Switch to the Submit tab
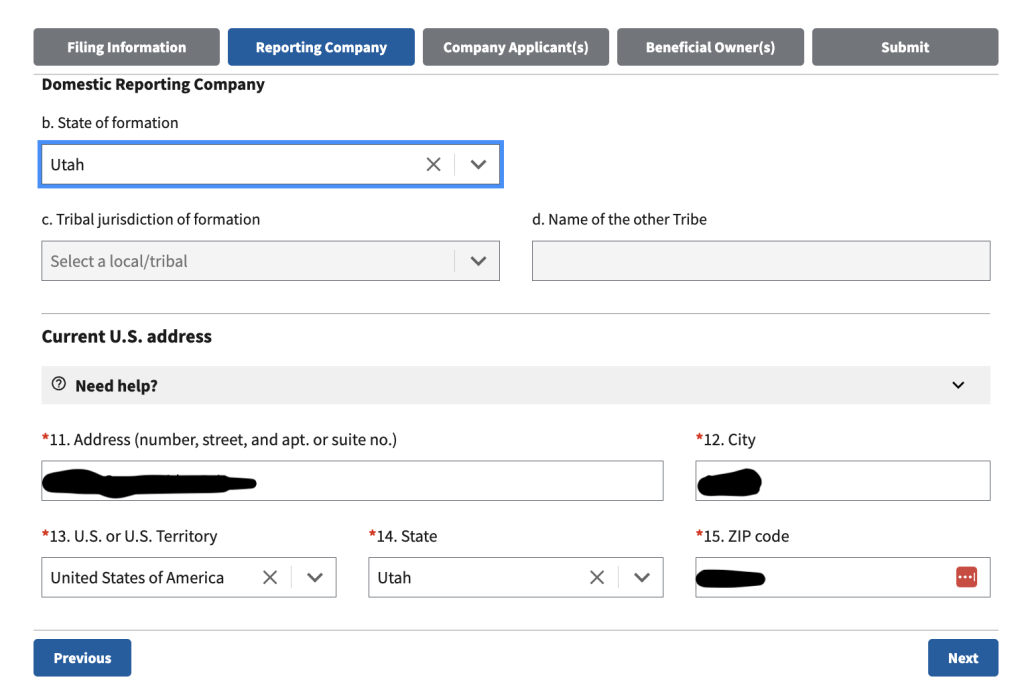 click(x=904, y=47)
